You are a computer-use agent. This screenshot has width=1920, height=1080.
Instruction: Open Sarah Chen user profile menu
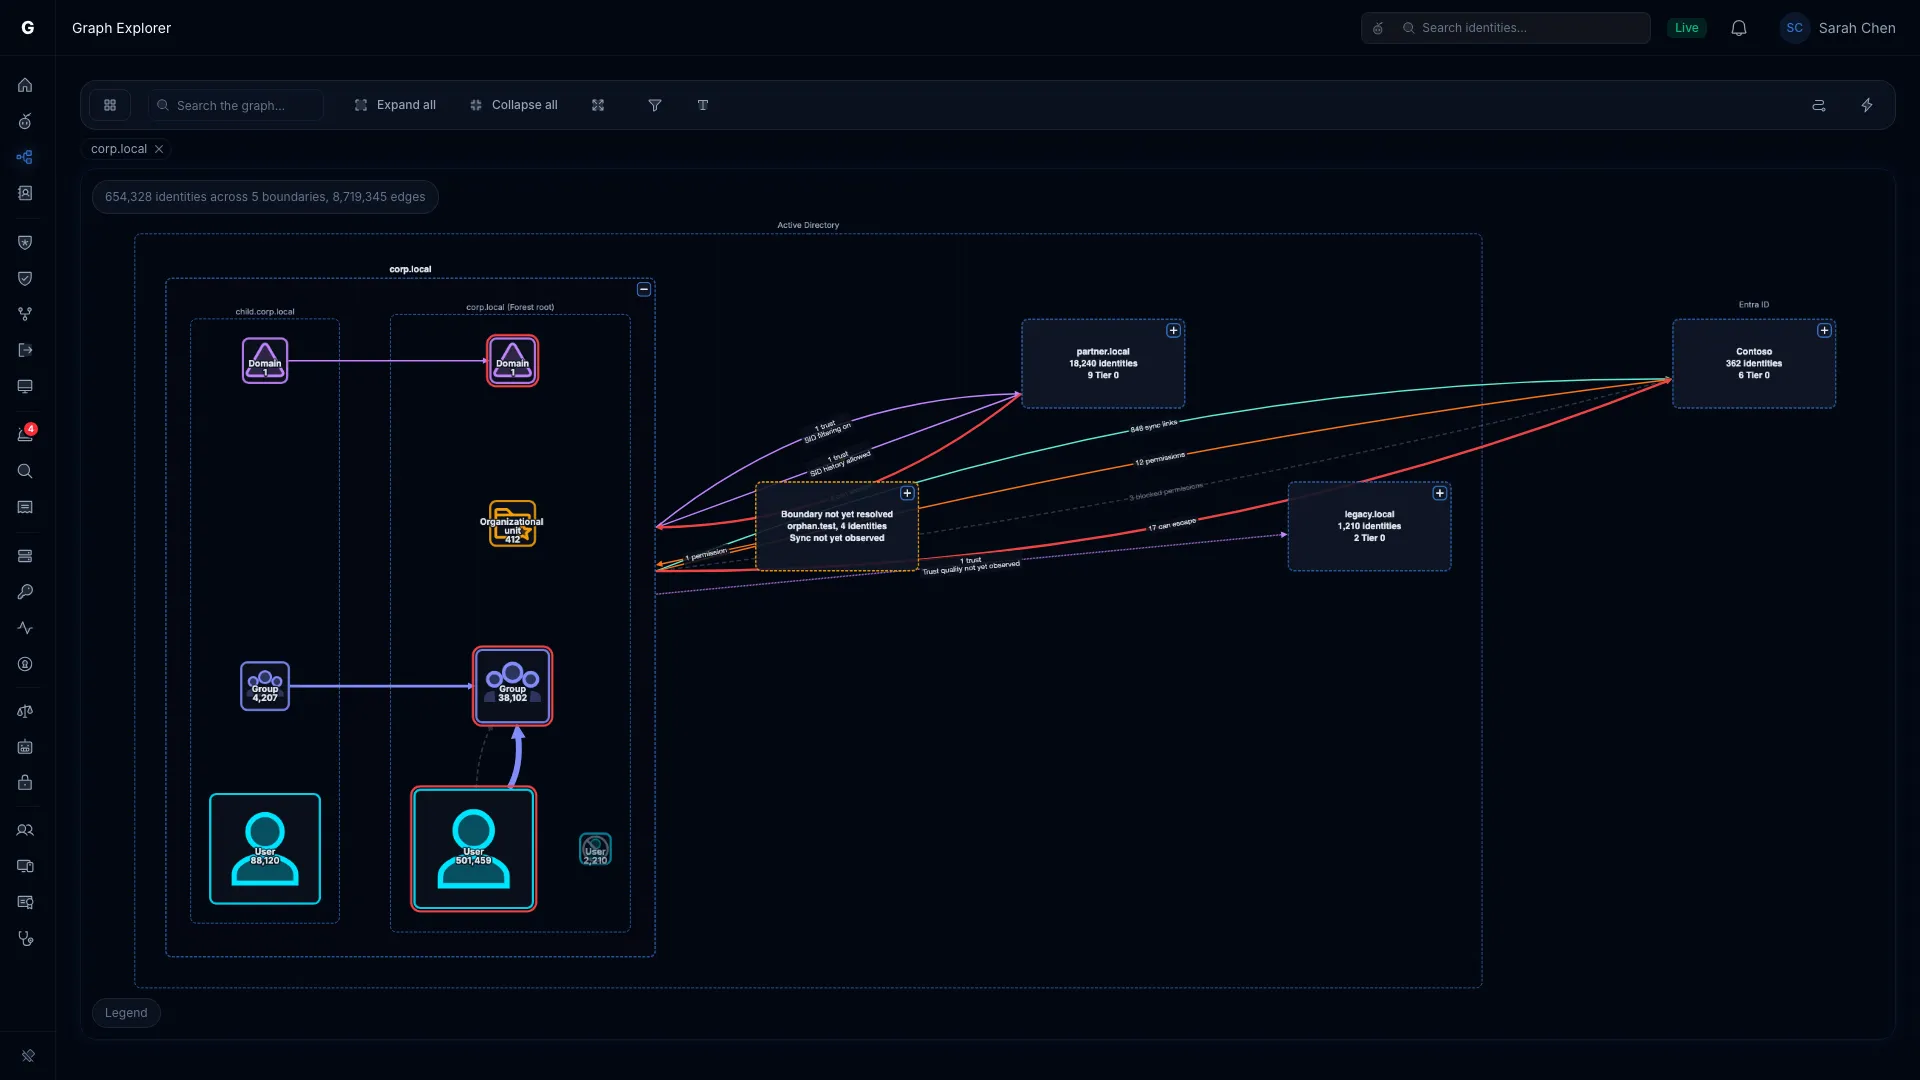pyautogui.click(x=1838, y=28)
